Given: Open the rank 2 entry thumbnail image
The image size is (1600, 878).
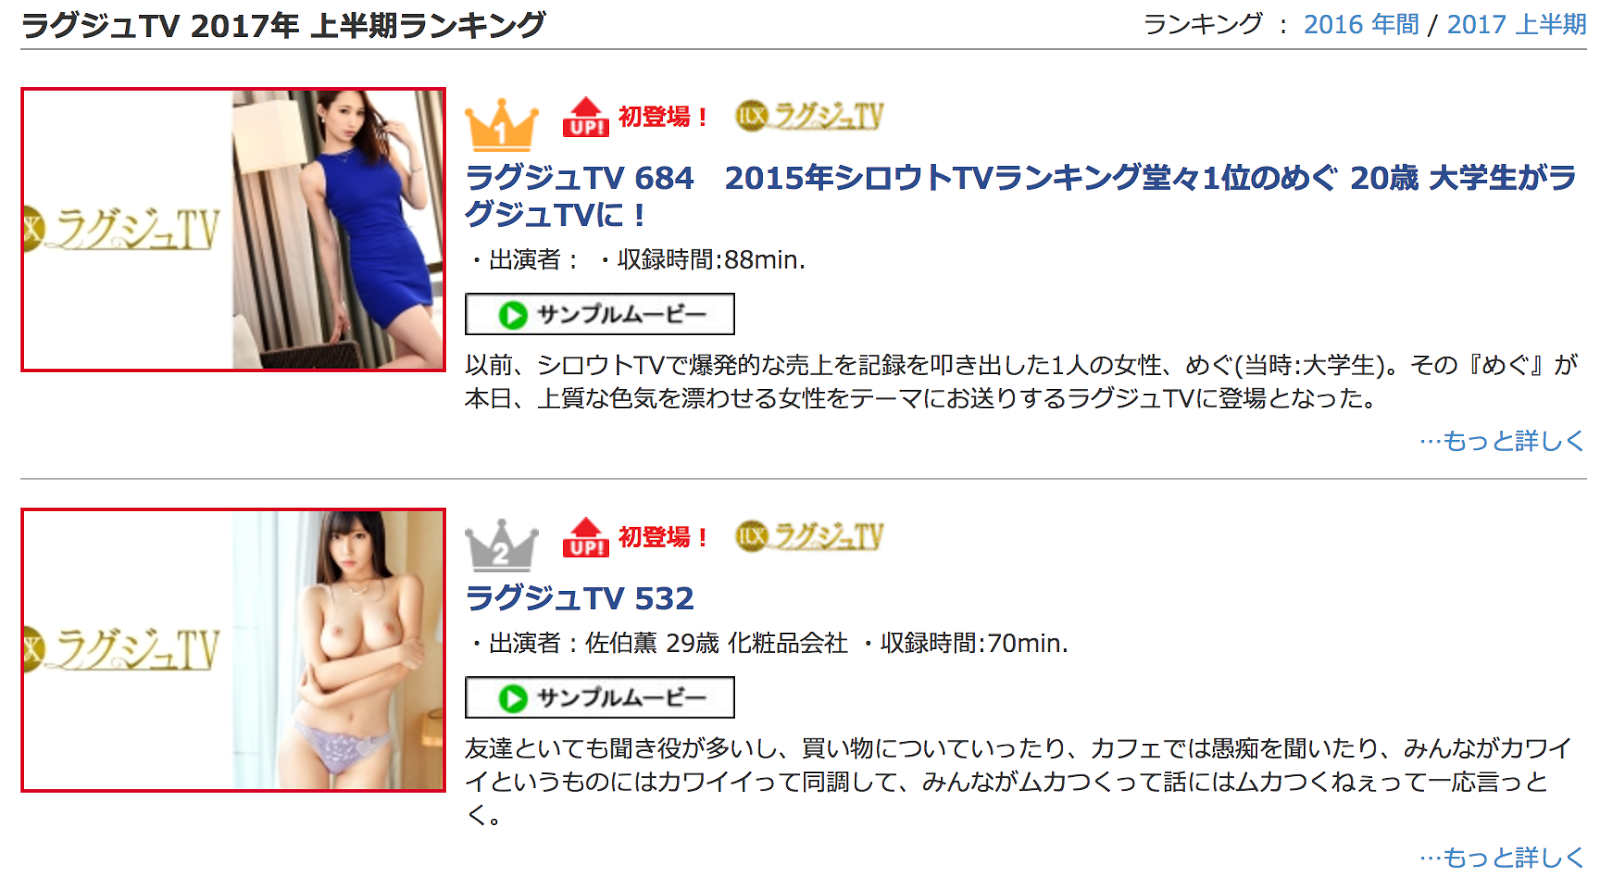Looking at the screenshot, I should pos(233,650).
